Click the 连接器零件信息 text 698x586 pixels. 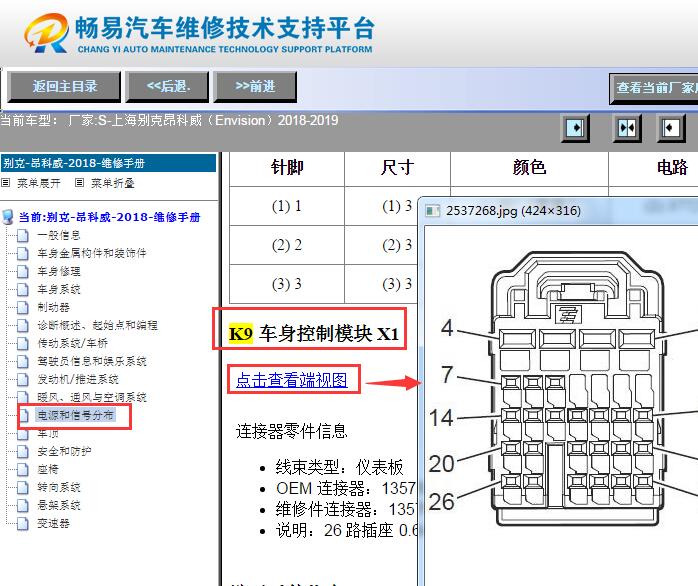click(x=292, y=431)
